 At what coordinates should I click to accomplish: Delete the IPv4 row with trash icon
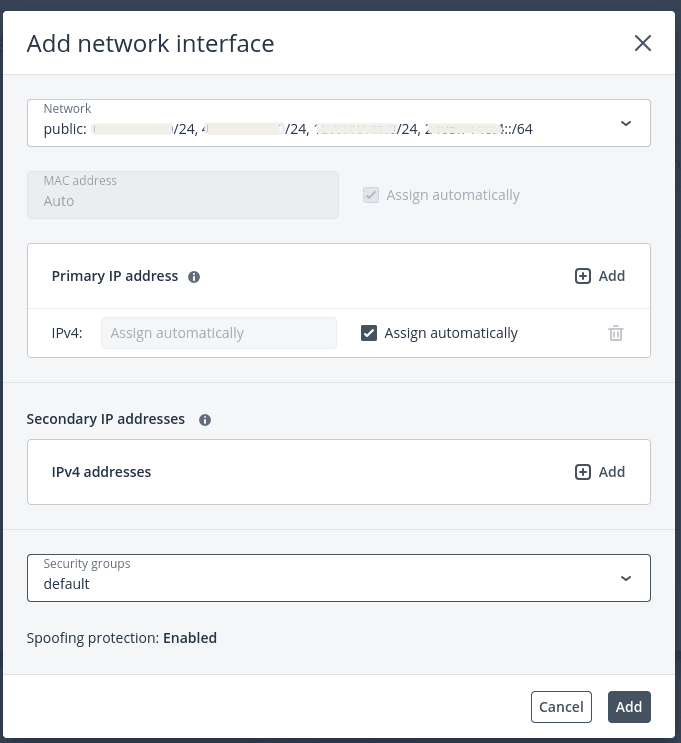pyautogui.click(x=616, y=333)
